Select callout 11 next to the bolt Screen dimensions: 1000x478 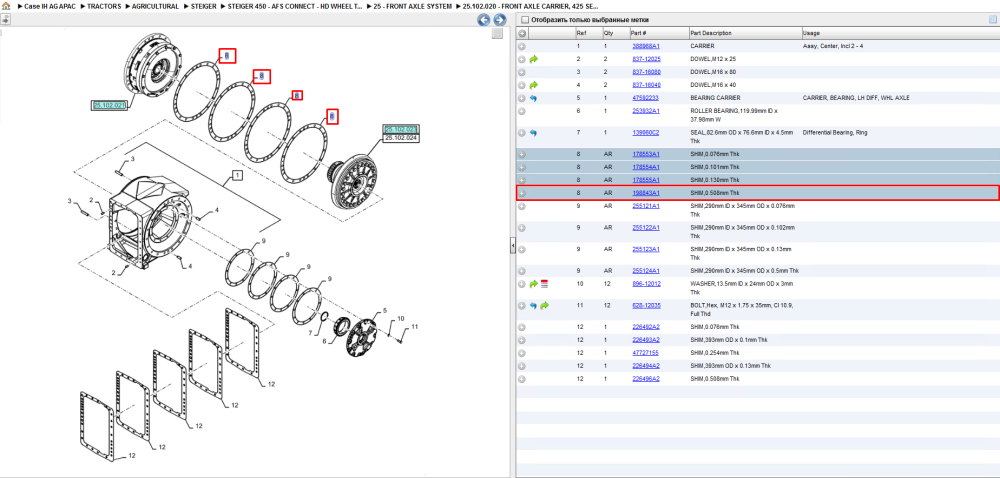click(x=414, y=326)
